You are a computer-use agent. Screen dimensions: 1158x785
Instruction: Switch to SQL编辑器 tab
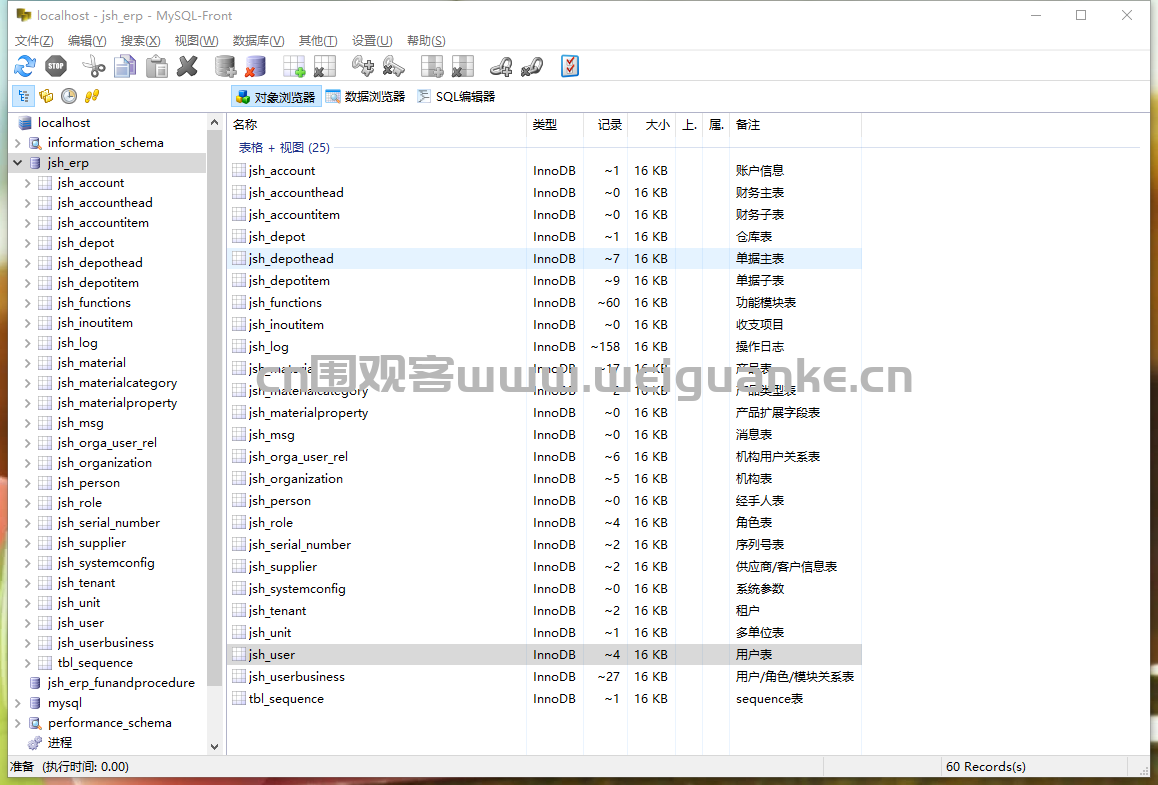click(456, 97)
